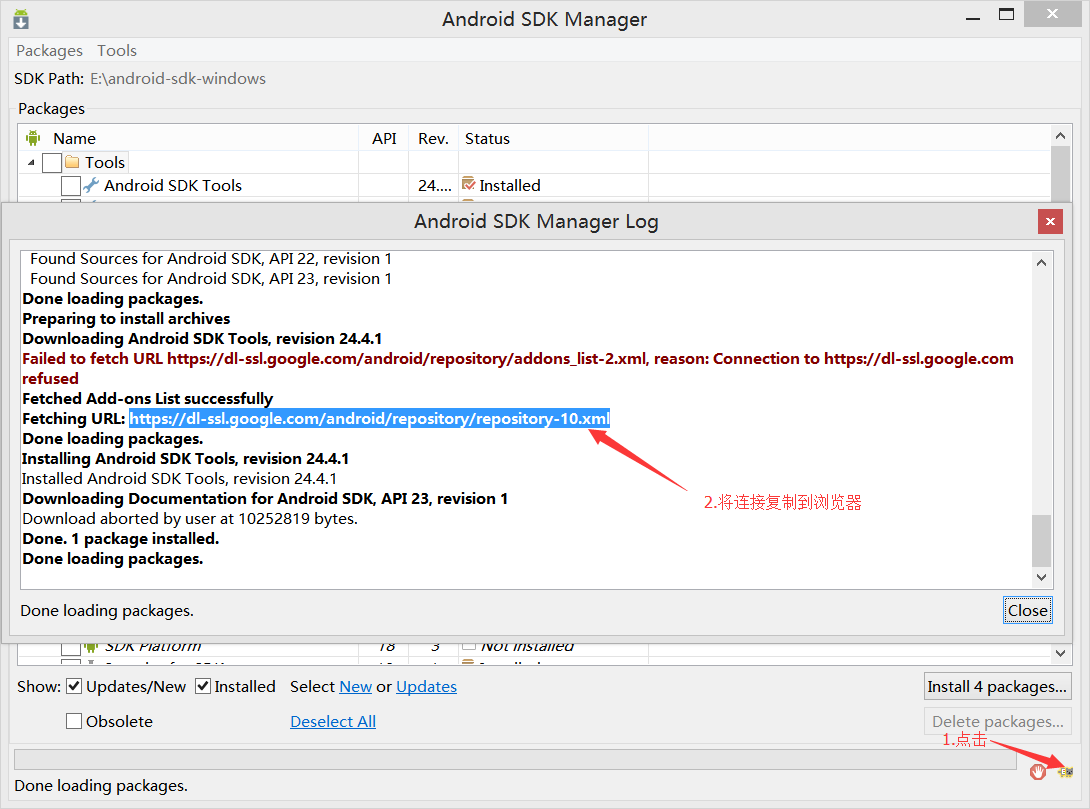Screen dimensions: 1090x809
Task: Select the Tools folder label in the tree
Action: [105, 163]
